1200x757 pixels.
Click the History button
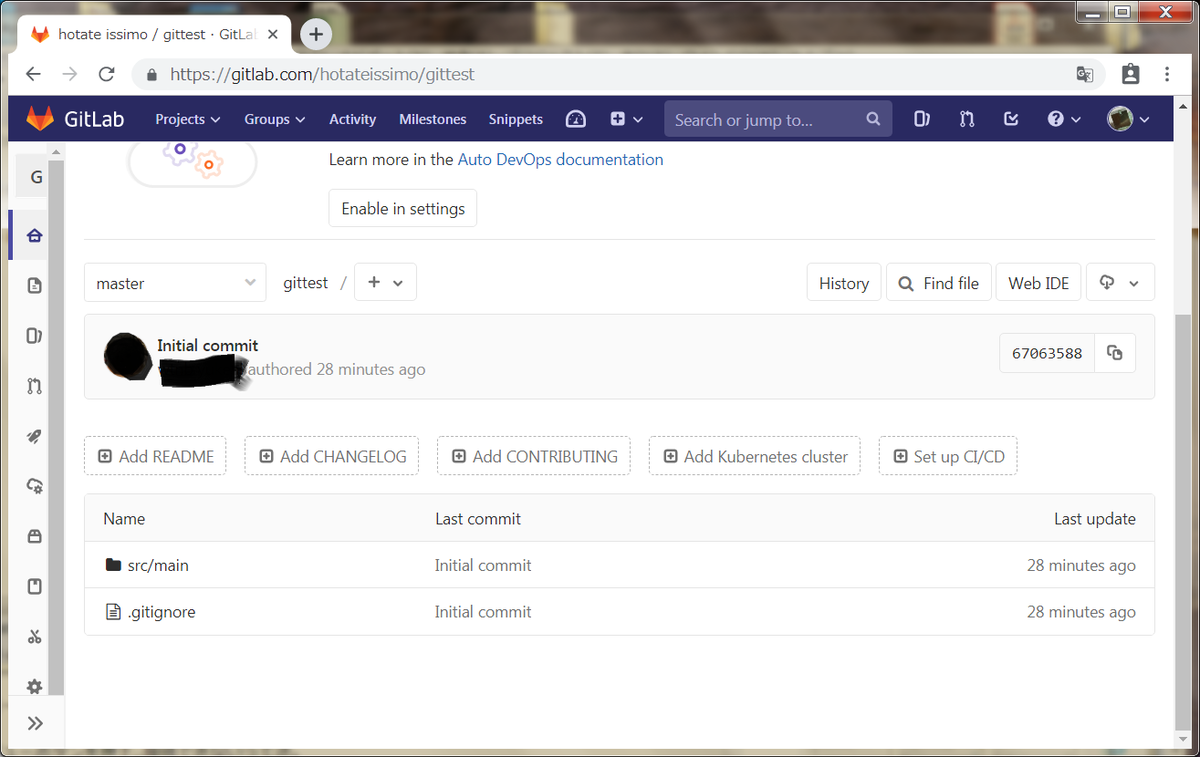tap(844, 283)
